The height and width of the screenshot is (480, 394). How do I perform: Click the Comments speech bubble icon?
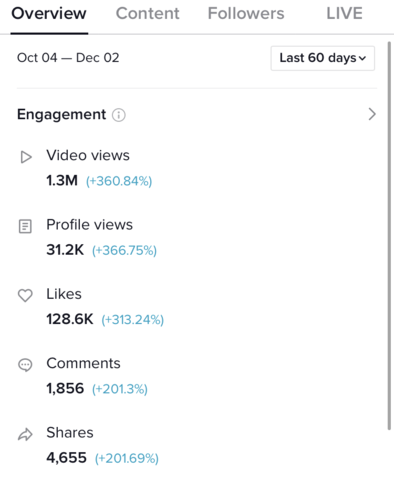tap(25, 365)
